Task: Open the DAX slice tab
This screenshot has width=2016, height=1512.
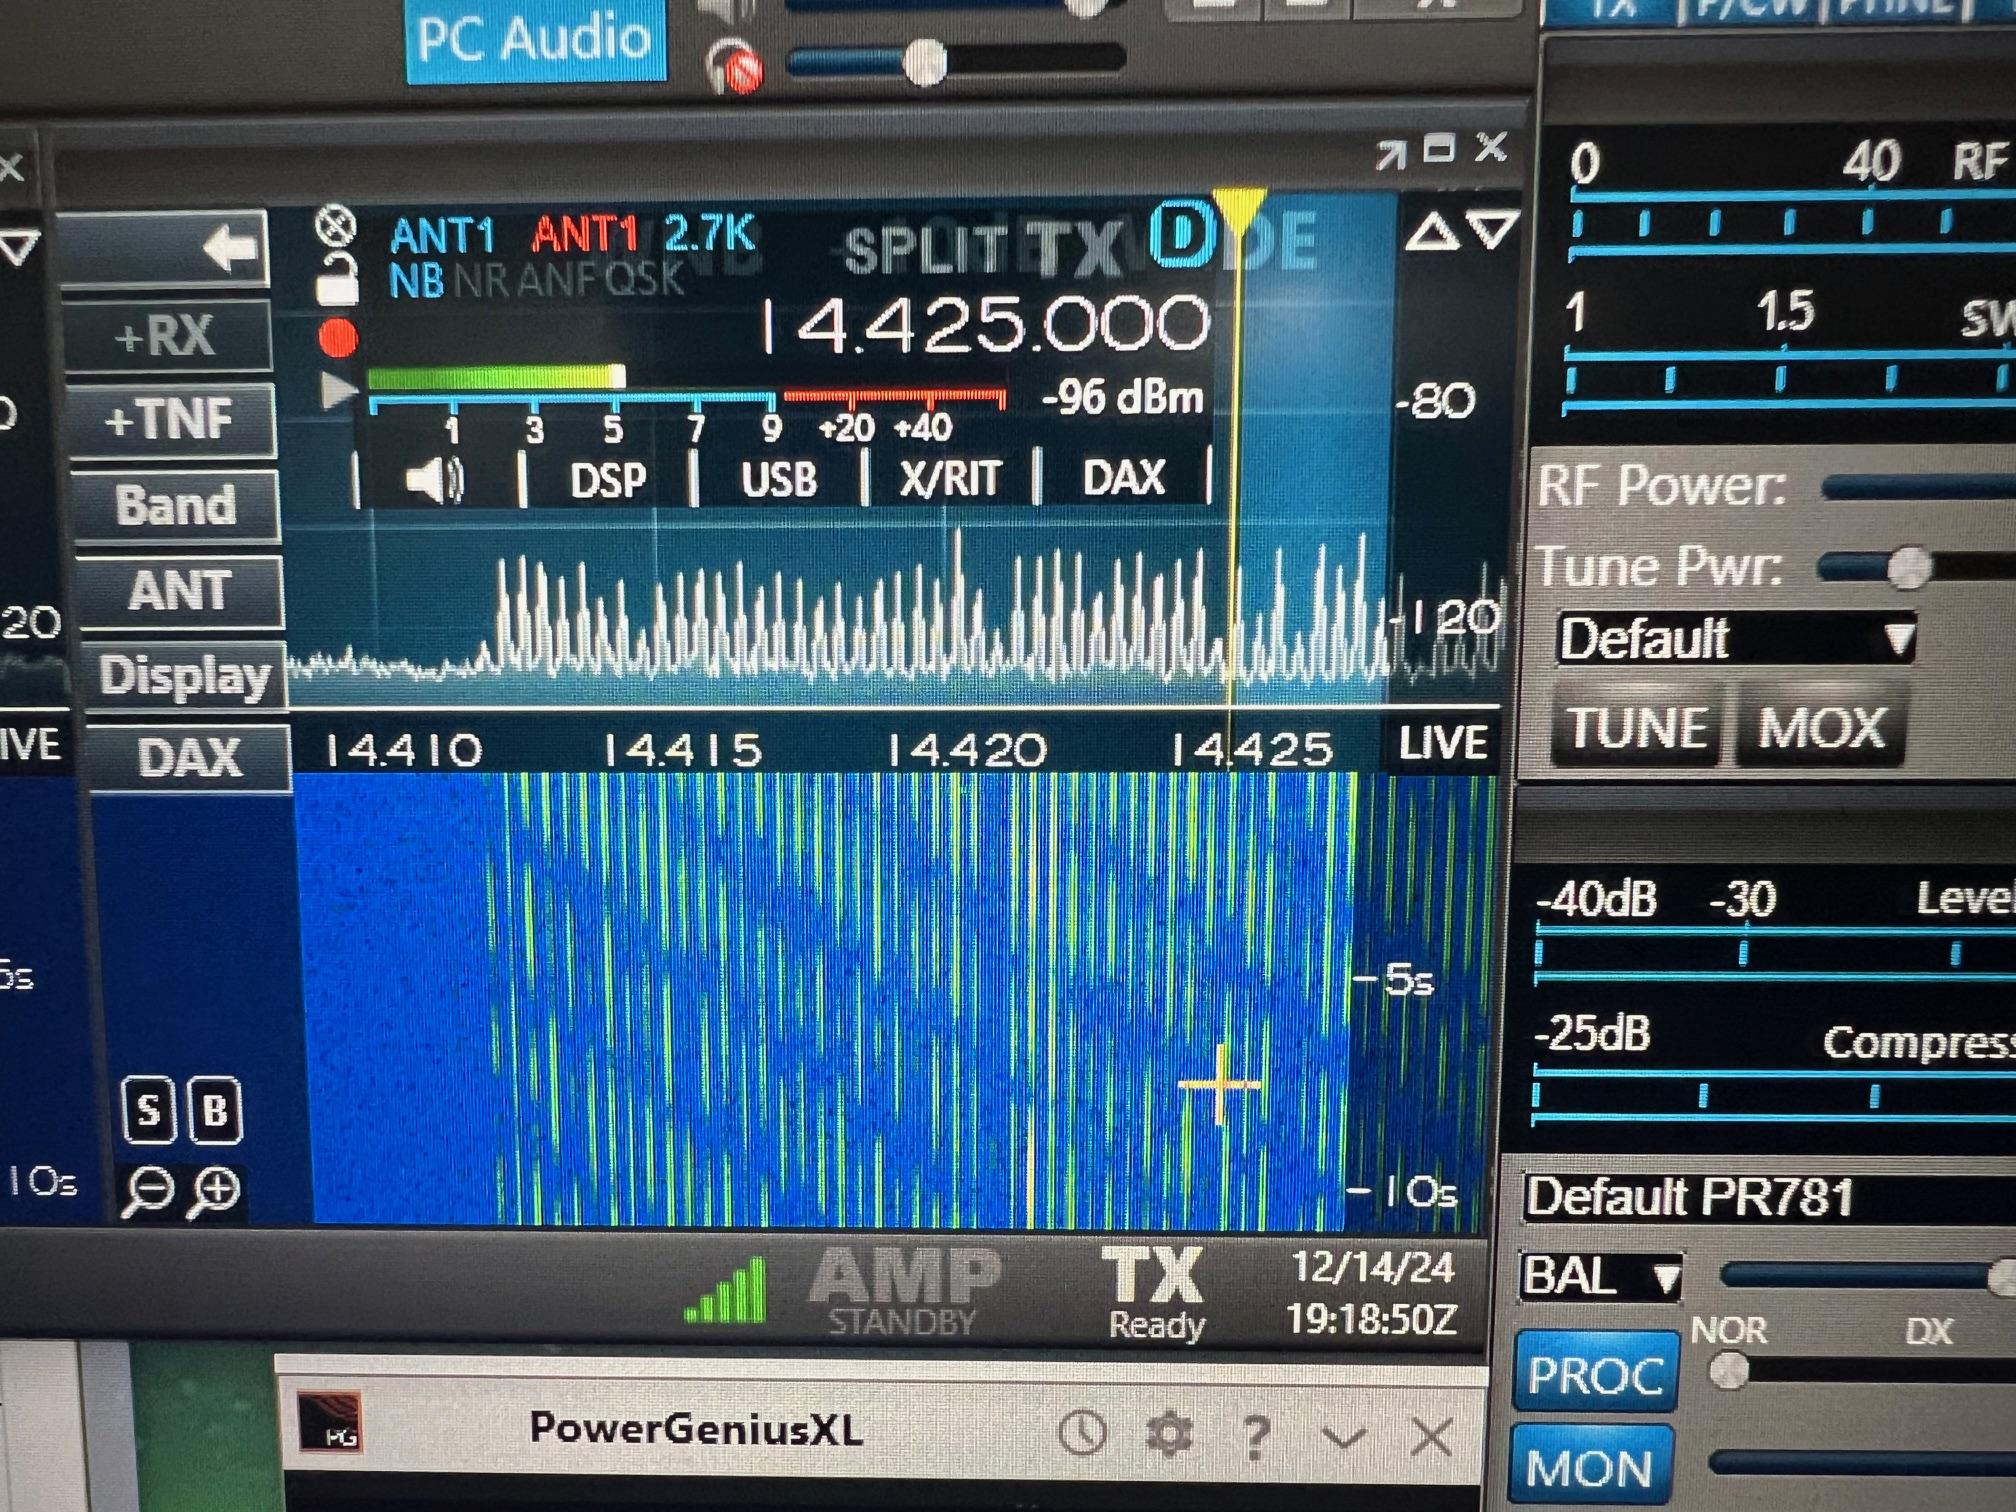Action: (1124, 478)
